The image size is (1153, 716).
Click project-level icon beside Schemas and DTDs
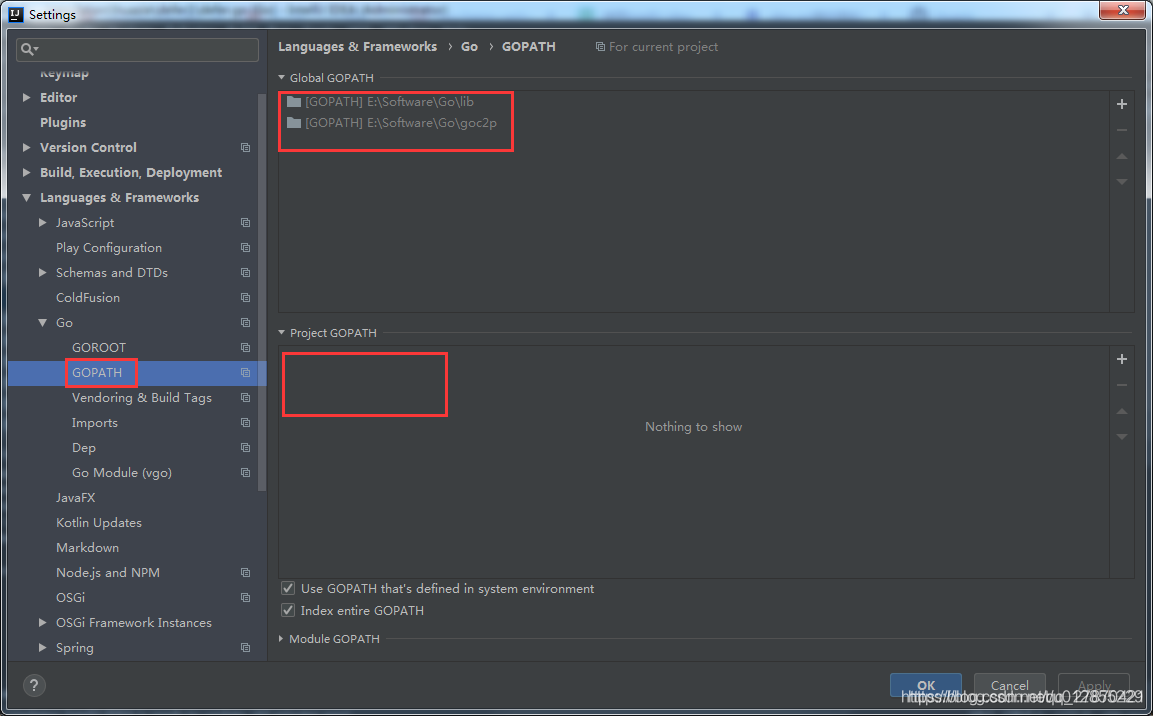pyautogui.click(x=246, y=273)
